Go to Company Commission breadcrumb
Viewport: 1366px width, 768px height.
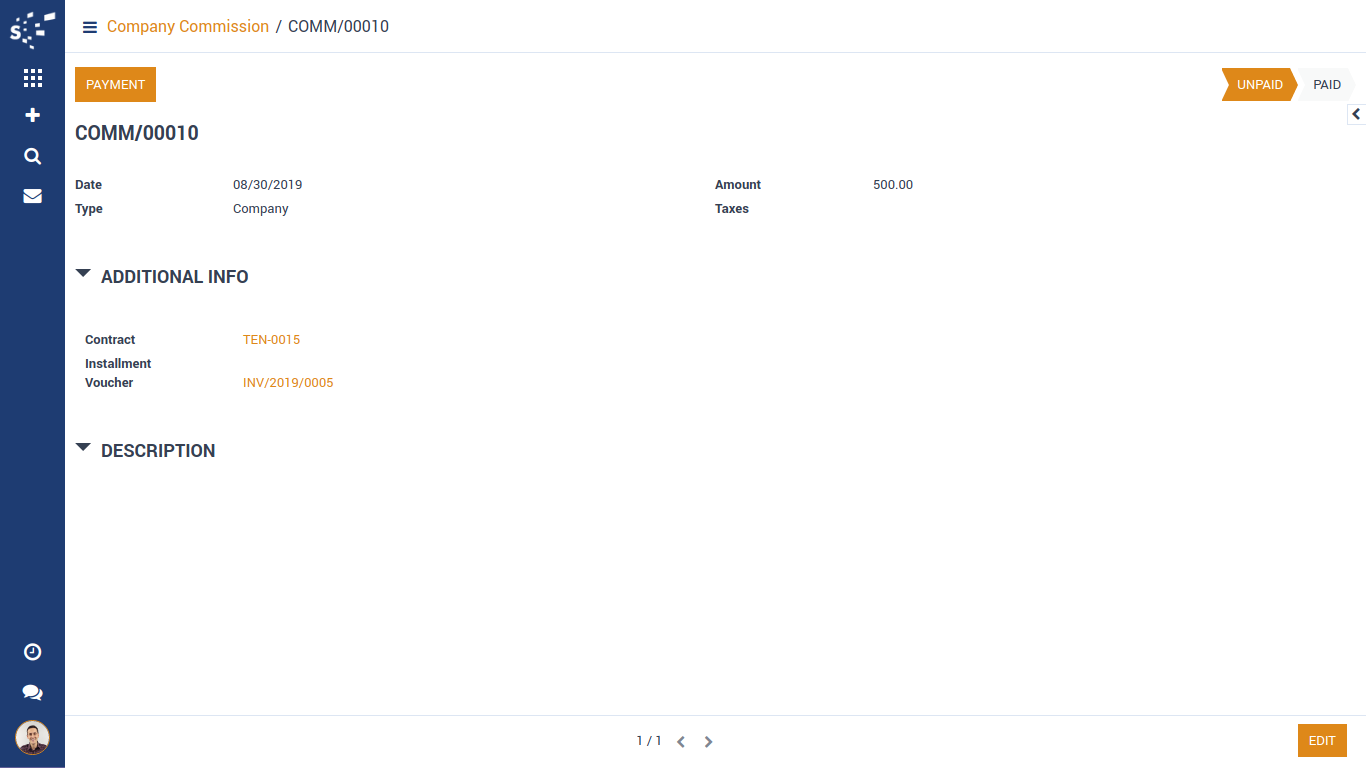(x=187, y=27)
